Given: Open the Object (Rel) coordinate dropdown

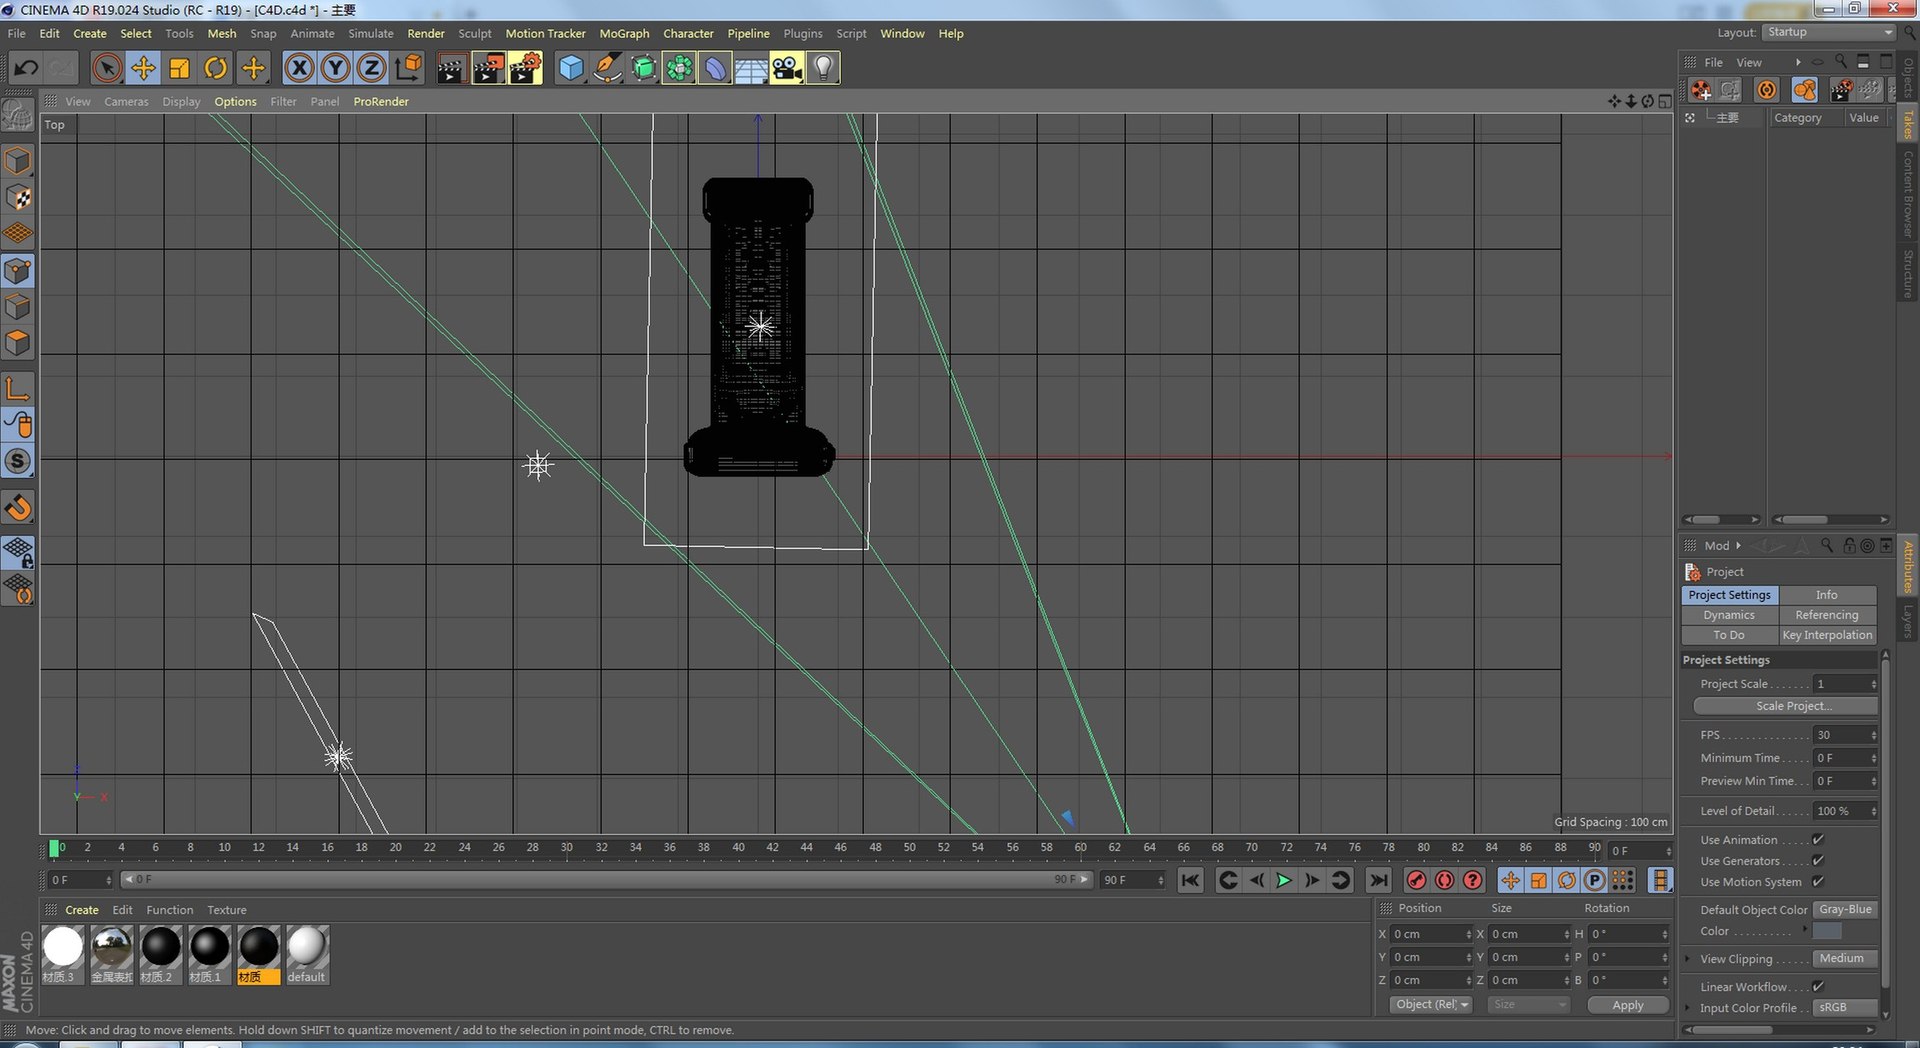Looking at the screenshot, I should pyautogui.click(x=1431, y=1005).
